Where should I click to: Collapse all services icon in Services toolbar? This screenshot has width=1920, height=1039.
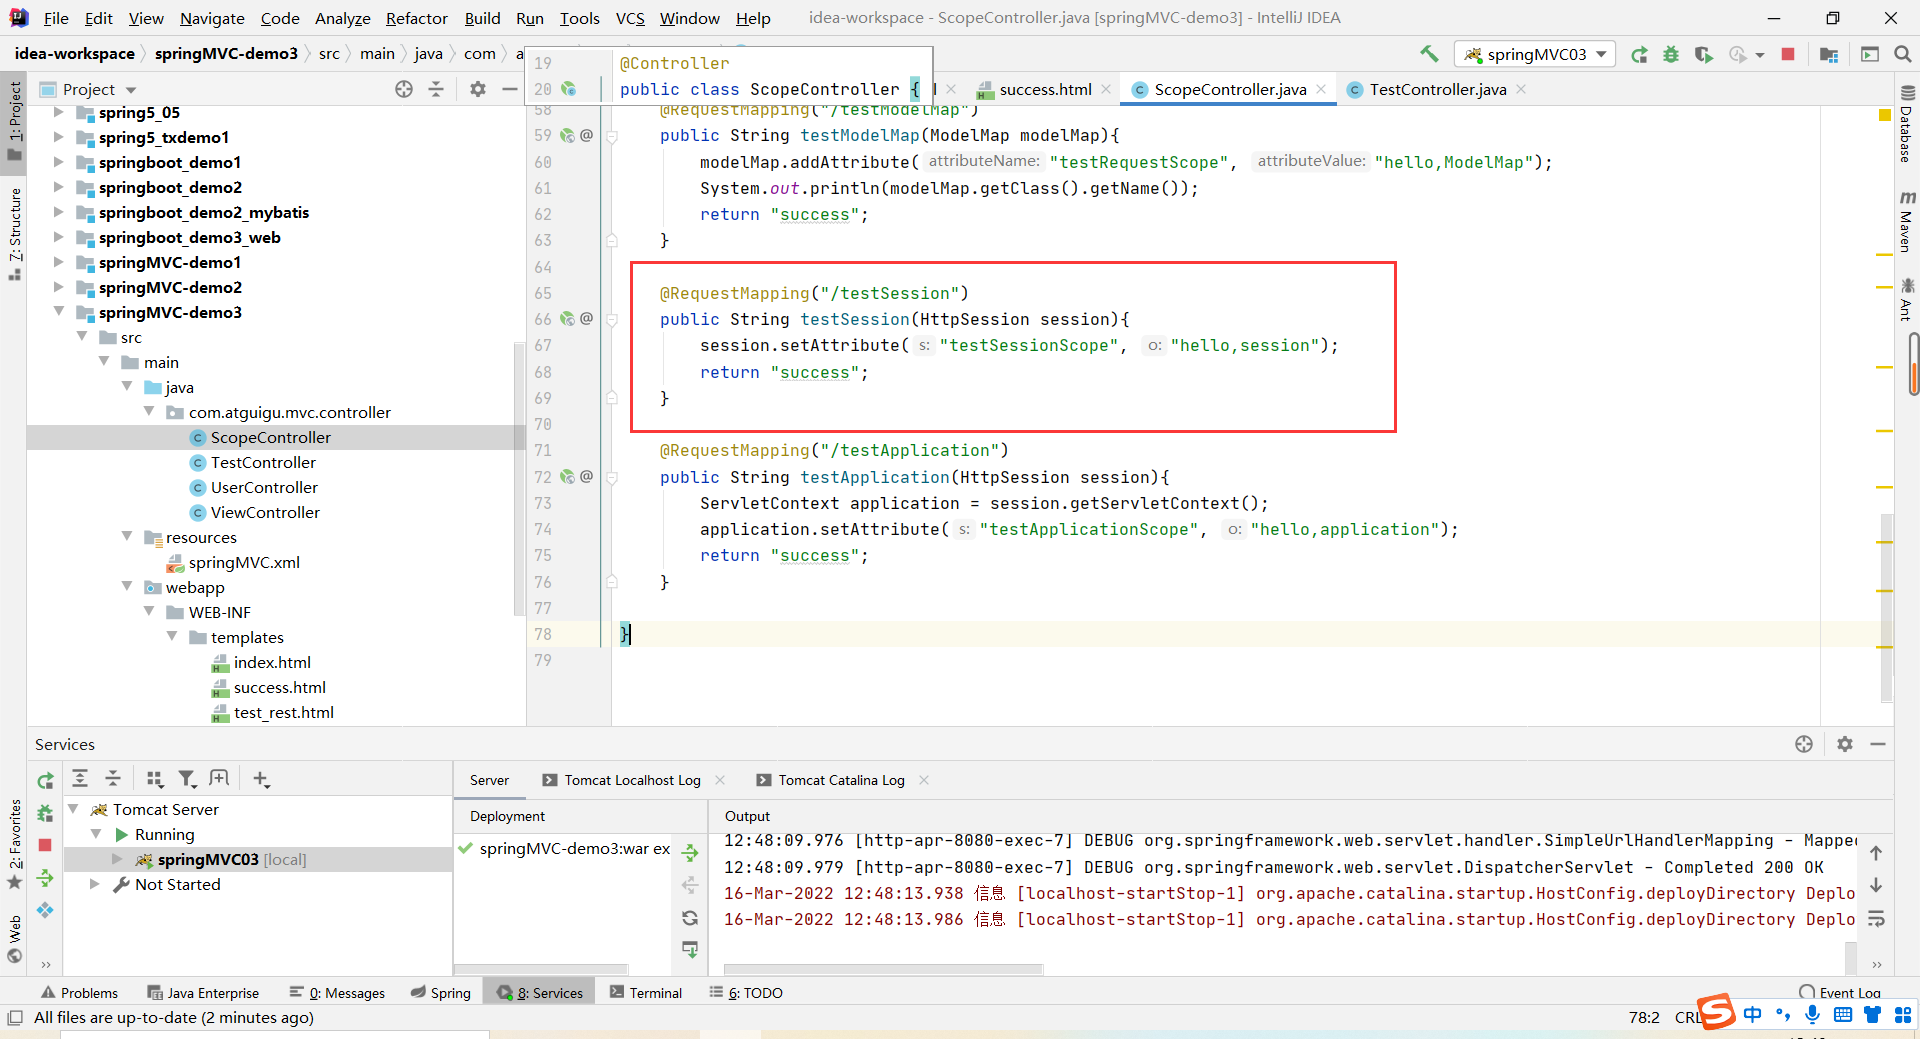(113, 778)
